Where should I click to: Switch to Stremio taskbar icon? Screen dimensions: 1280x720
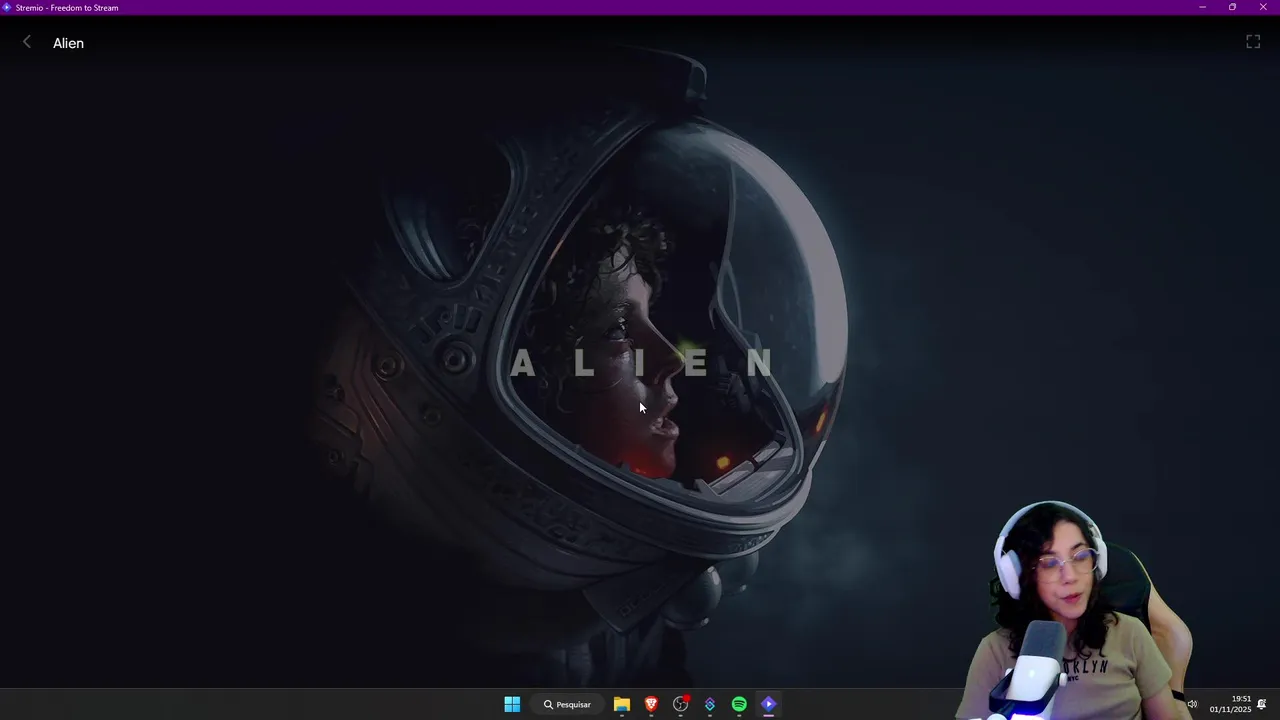click(768, 704)
